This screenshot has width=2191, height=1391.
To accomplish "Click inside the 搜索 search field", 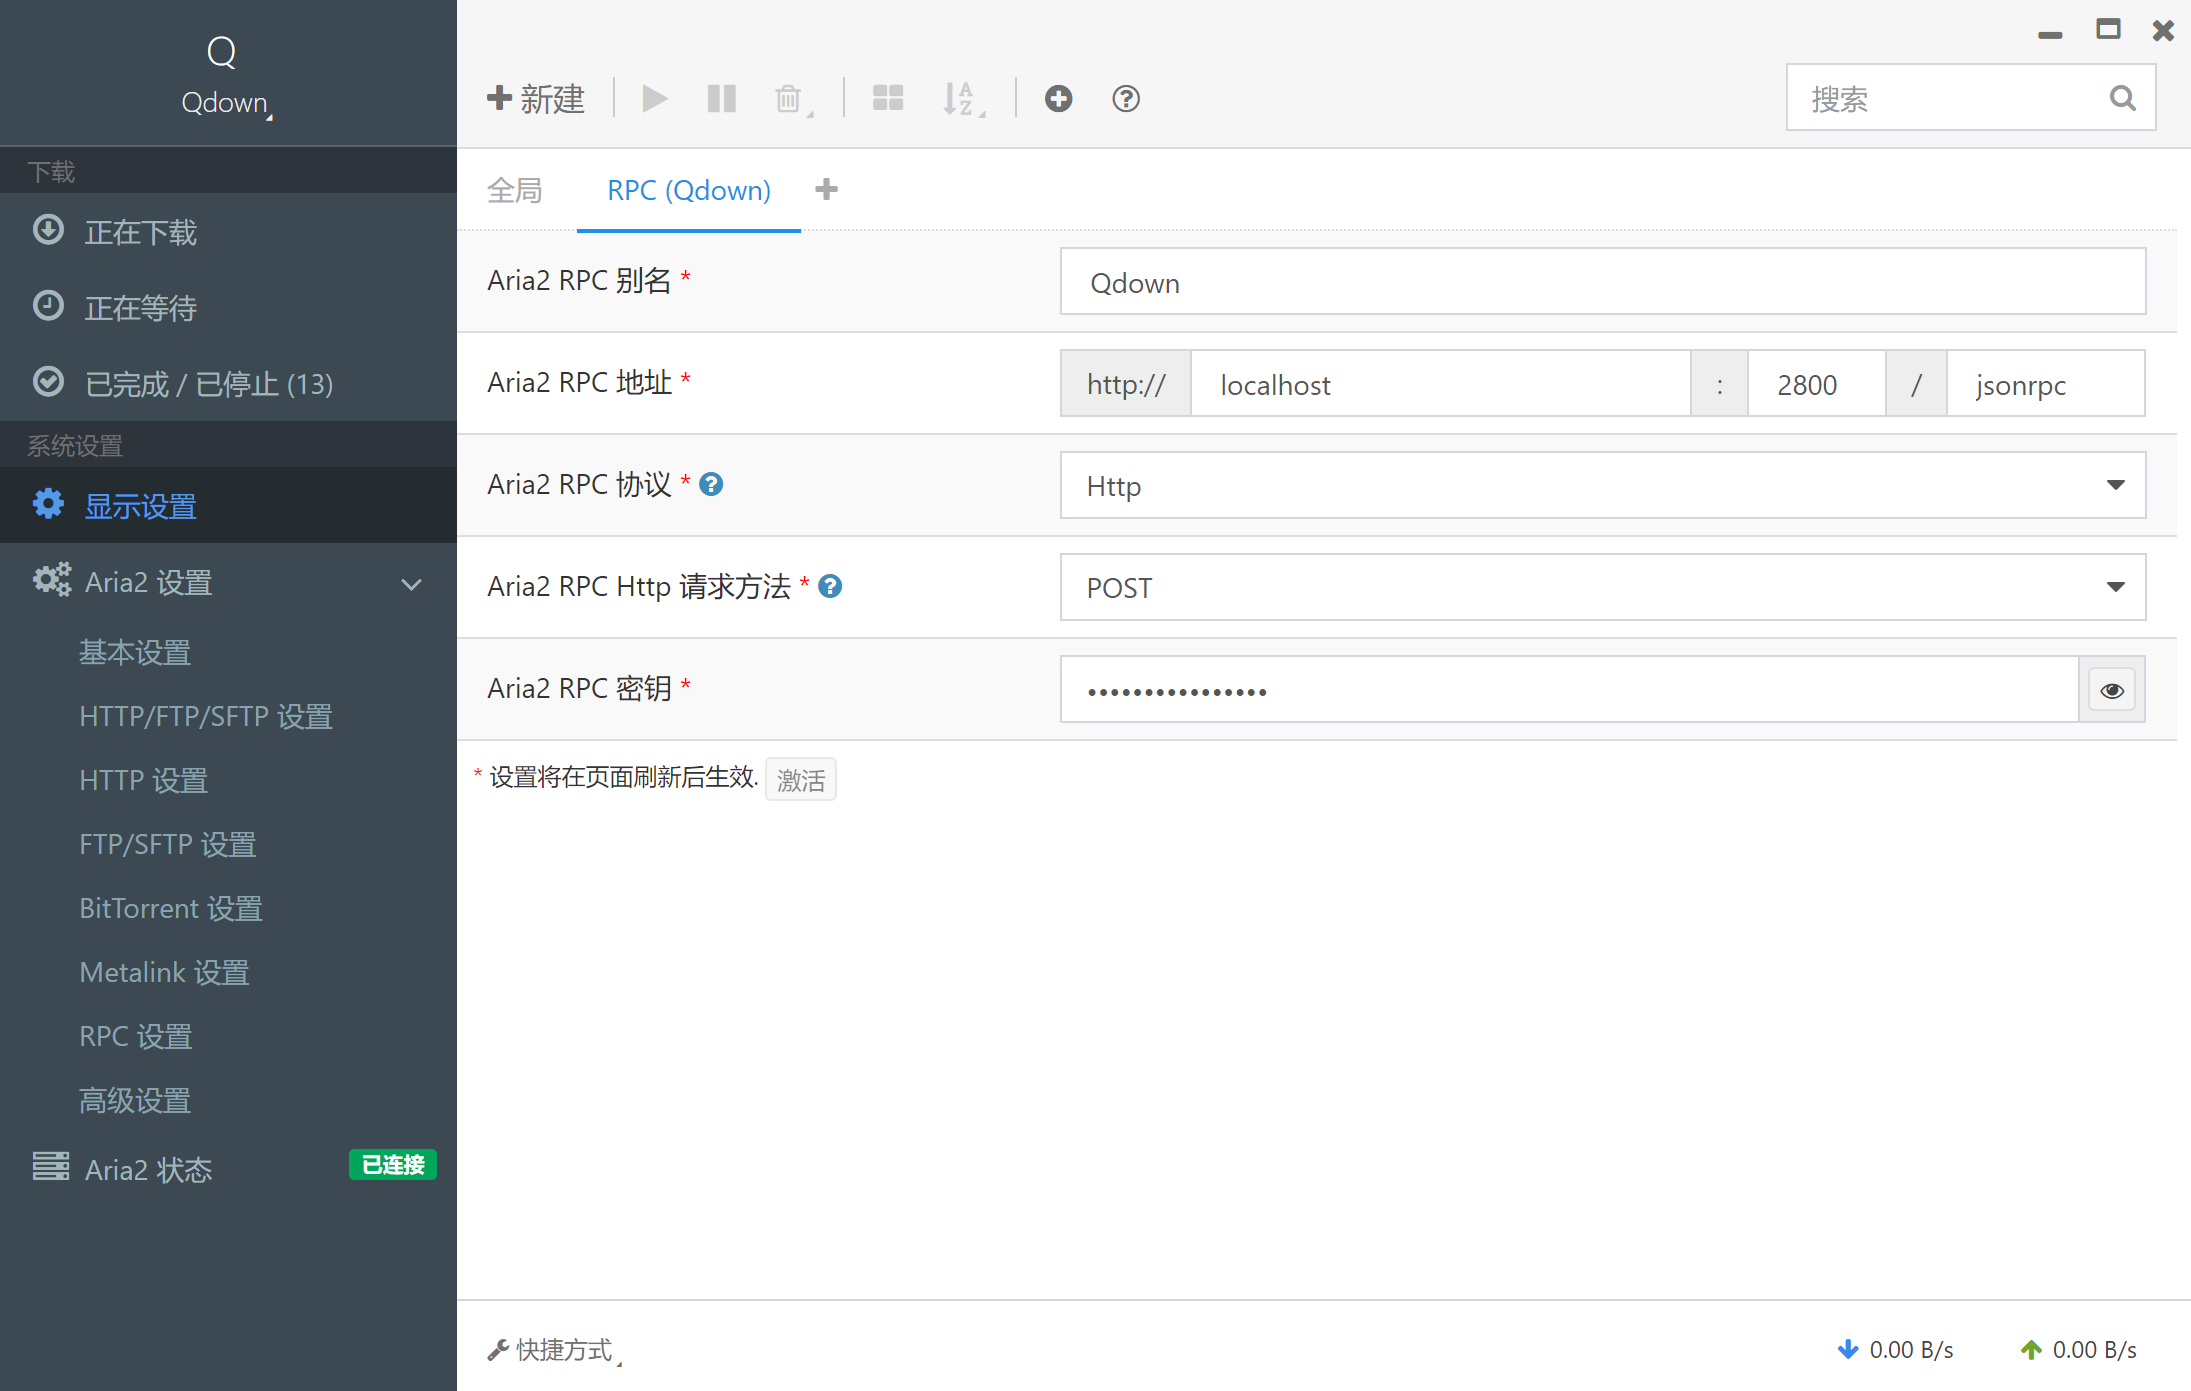I will point(1950,97).
